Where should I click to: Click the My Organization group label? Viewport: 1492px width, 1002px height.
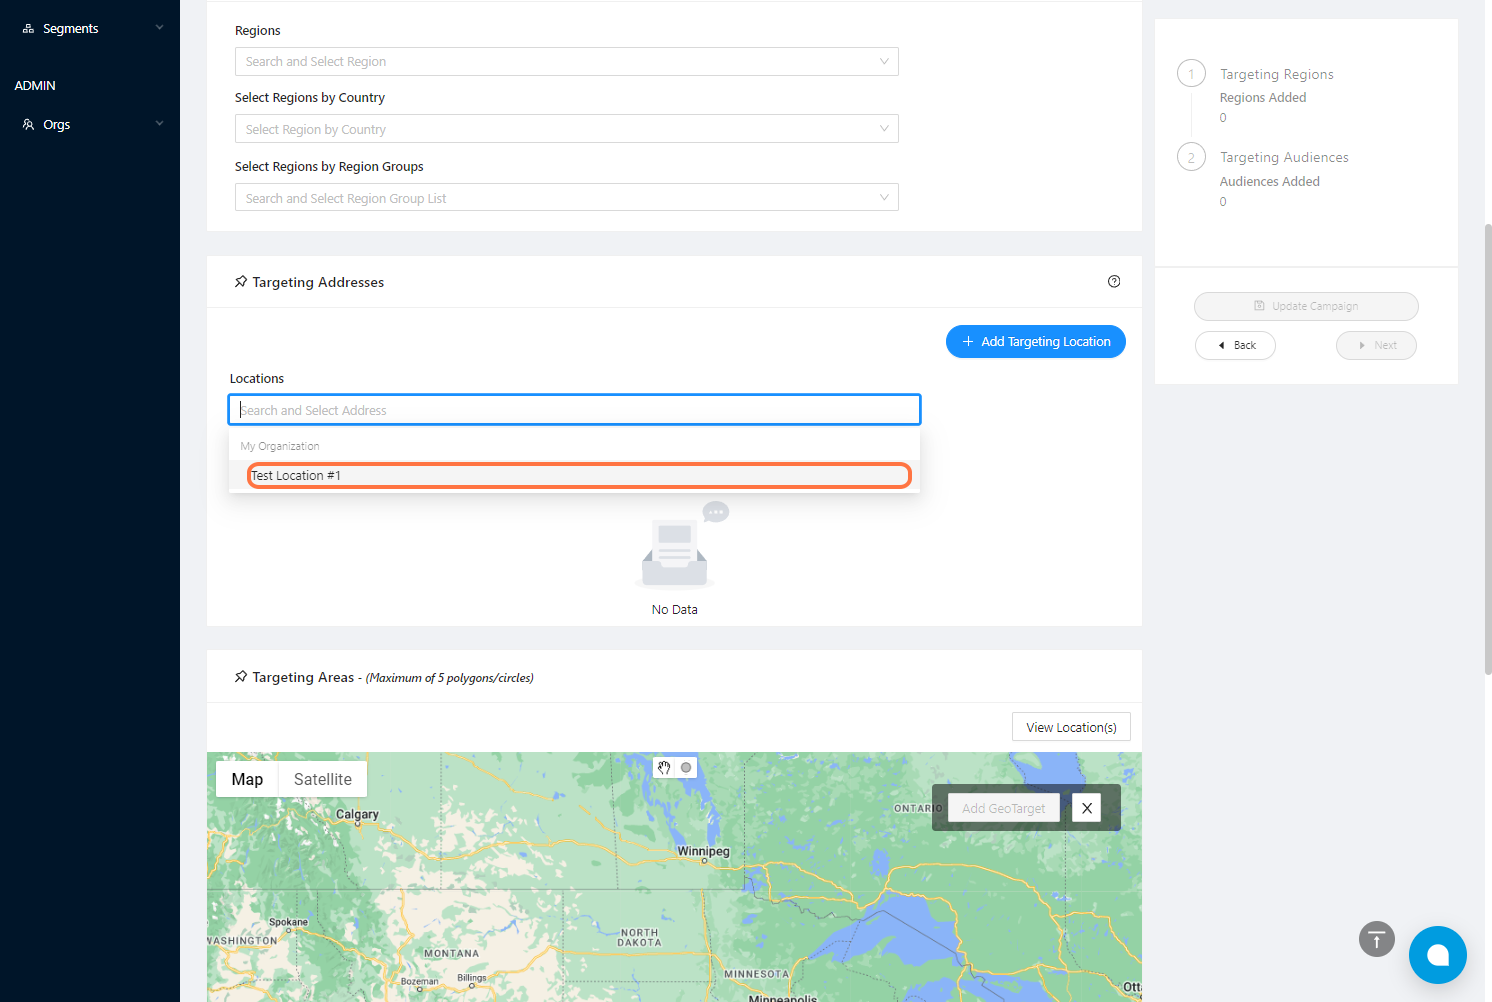coord(280,446)
